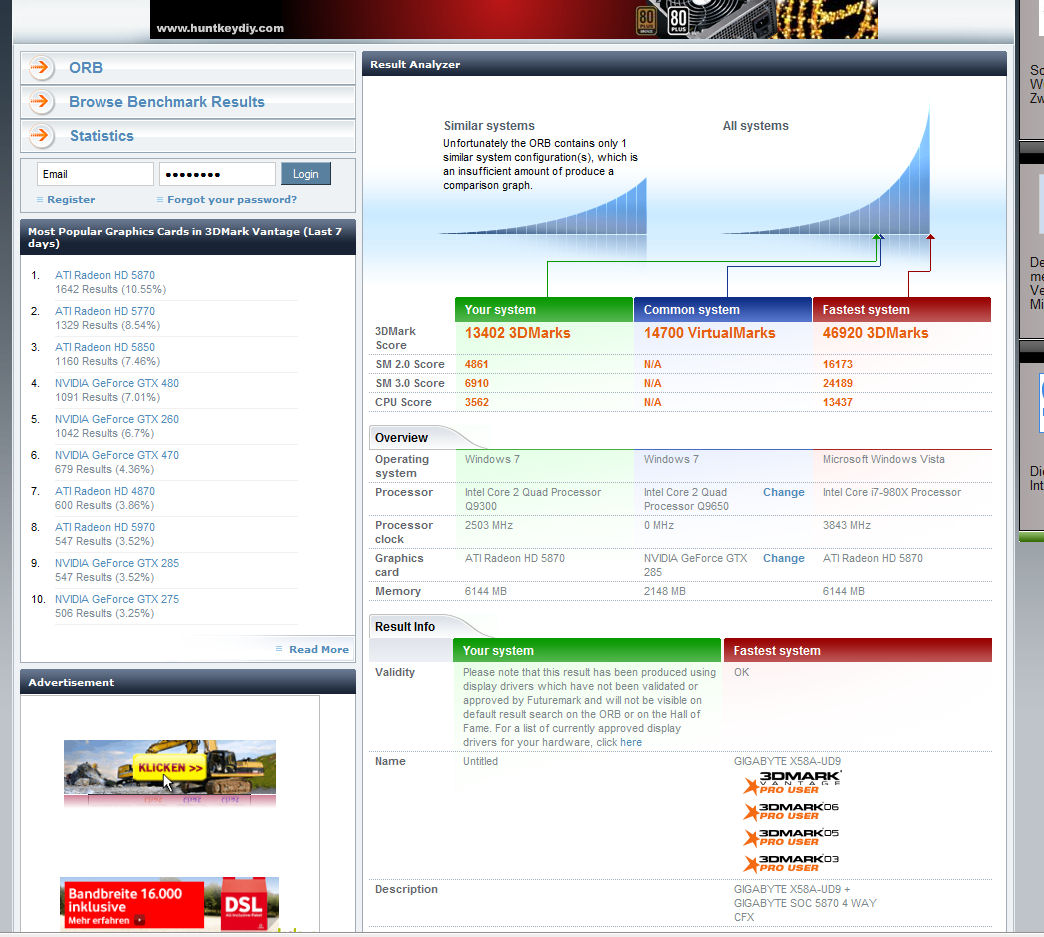Open NVIDIA GeForce GTX 275 link
This screenshot has height=937, width=1044.
click(x=117, y=599)
